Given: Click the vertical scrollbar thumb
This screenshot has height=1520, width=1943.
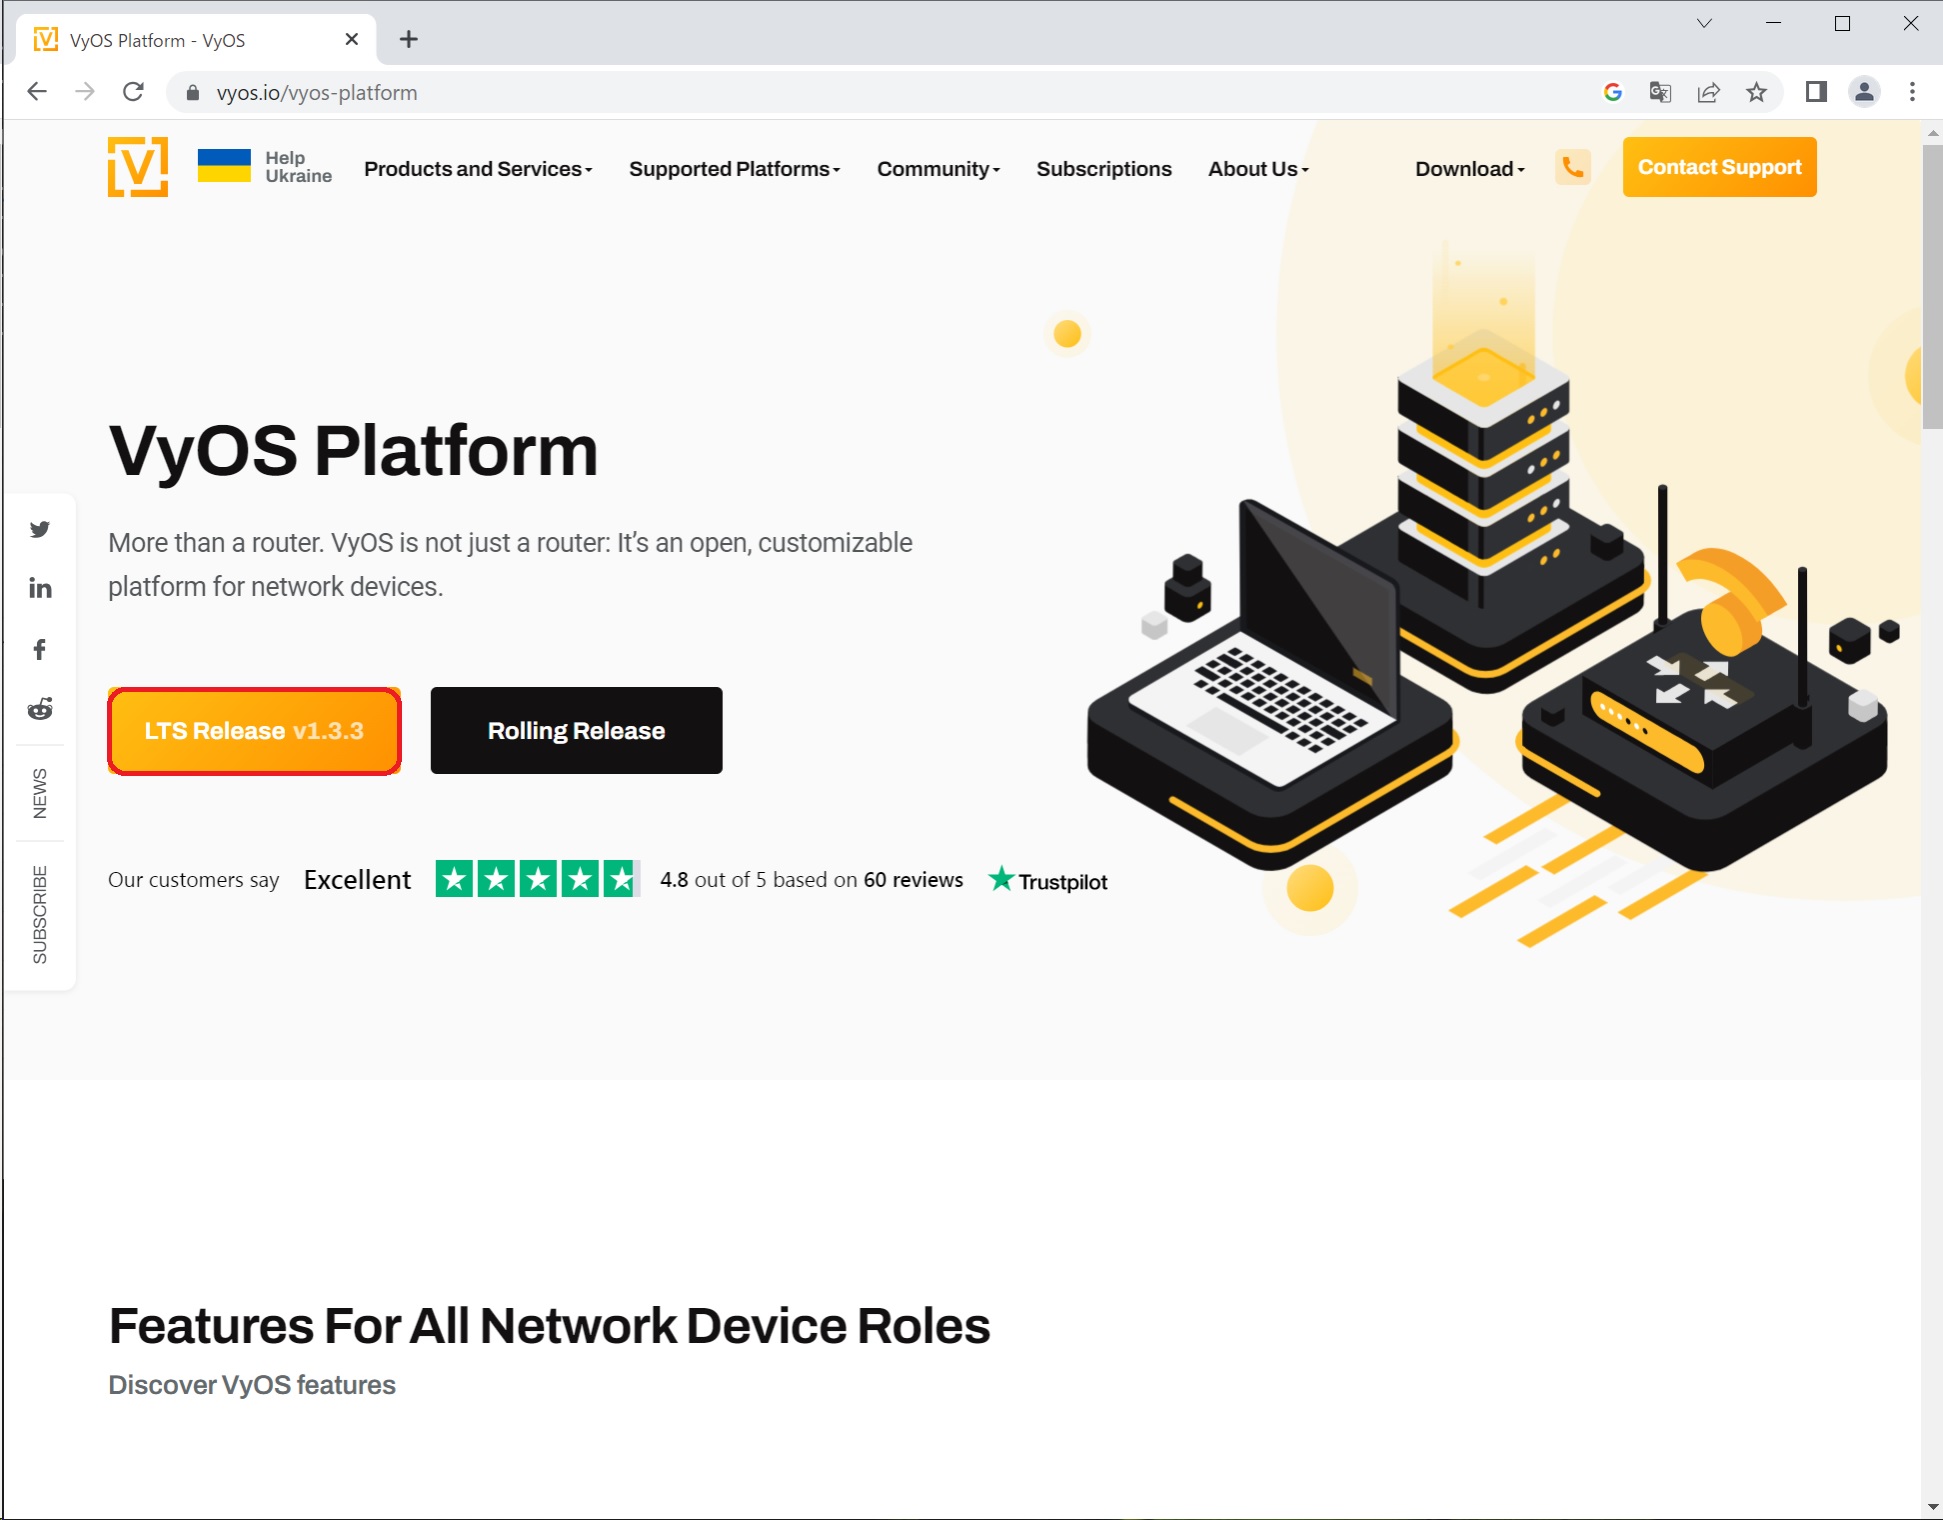Looking at the screenshot, I should click(1932, 286).
